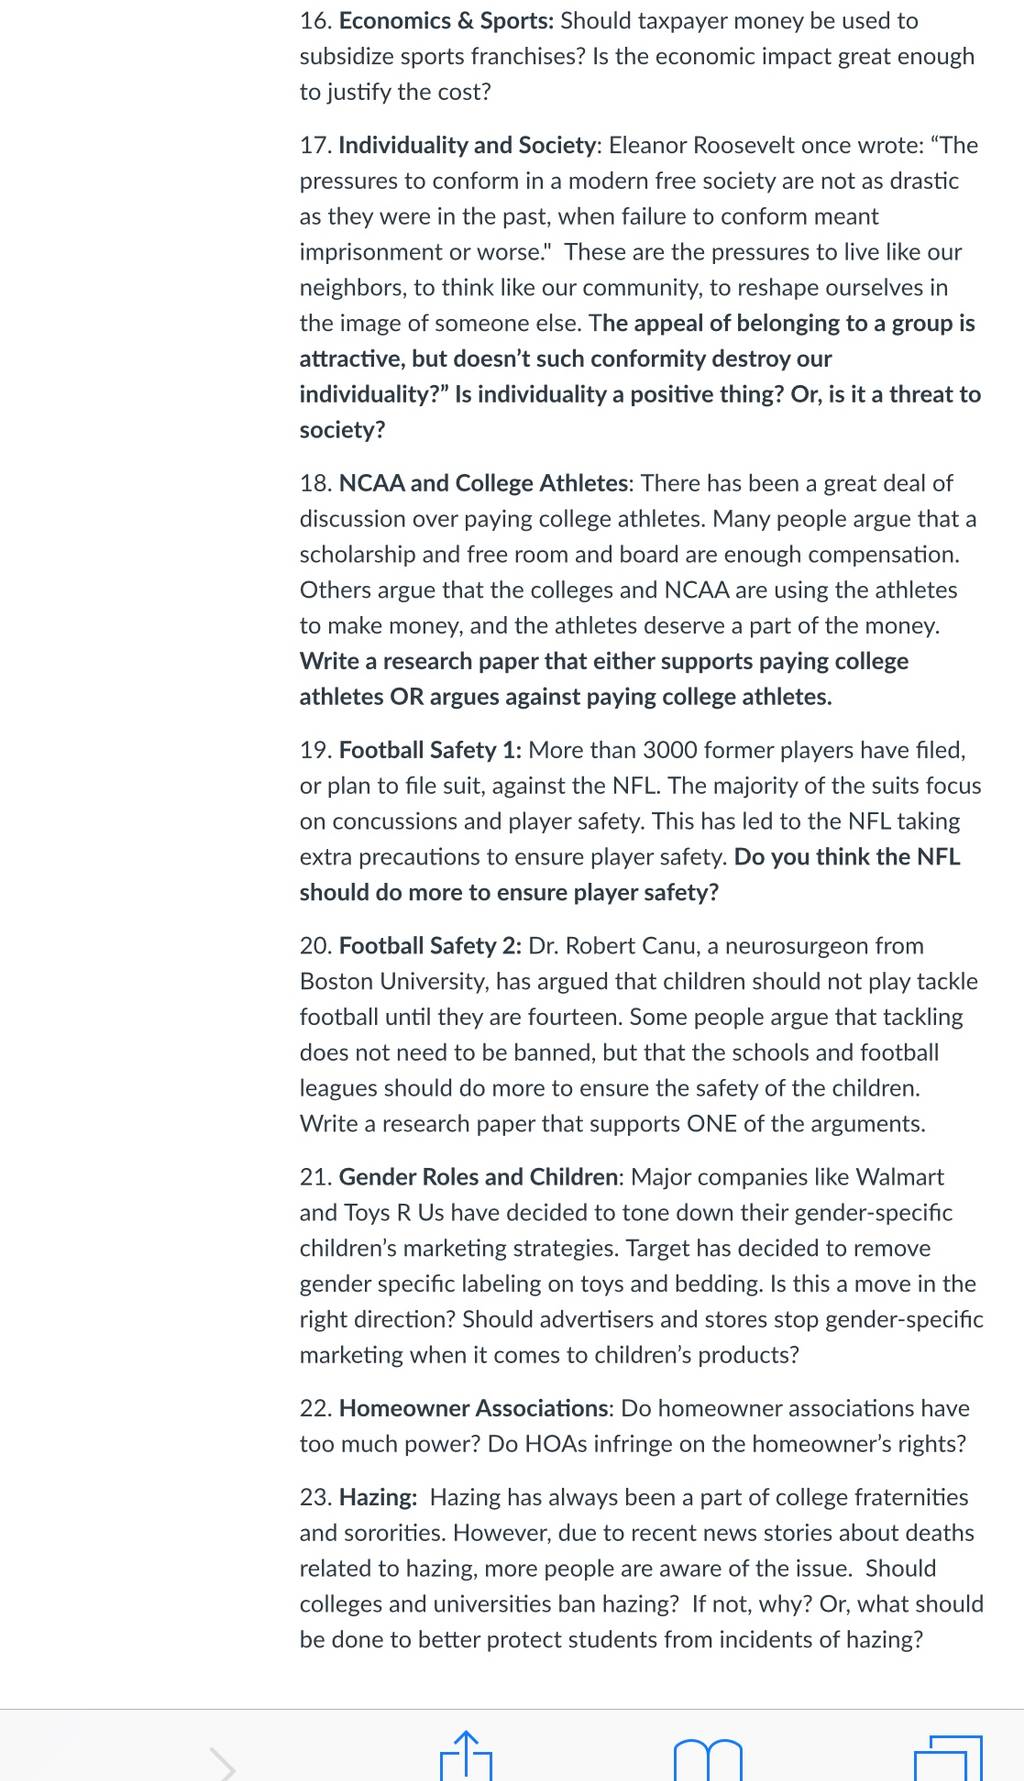Click the Homeowner Associations heading
This screenshot has height=1781, width=1024.
[473, 1409]
